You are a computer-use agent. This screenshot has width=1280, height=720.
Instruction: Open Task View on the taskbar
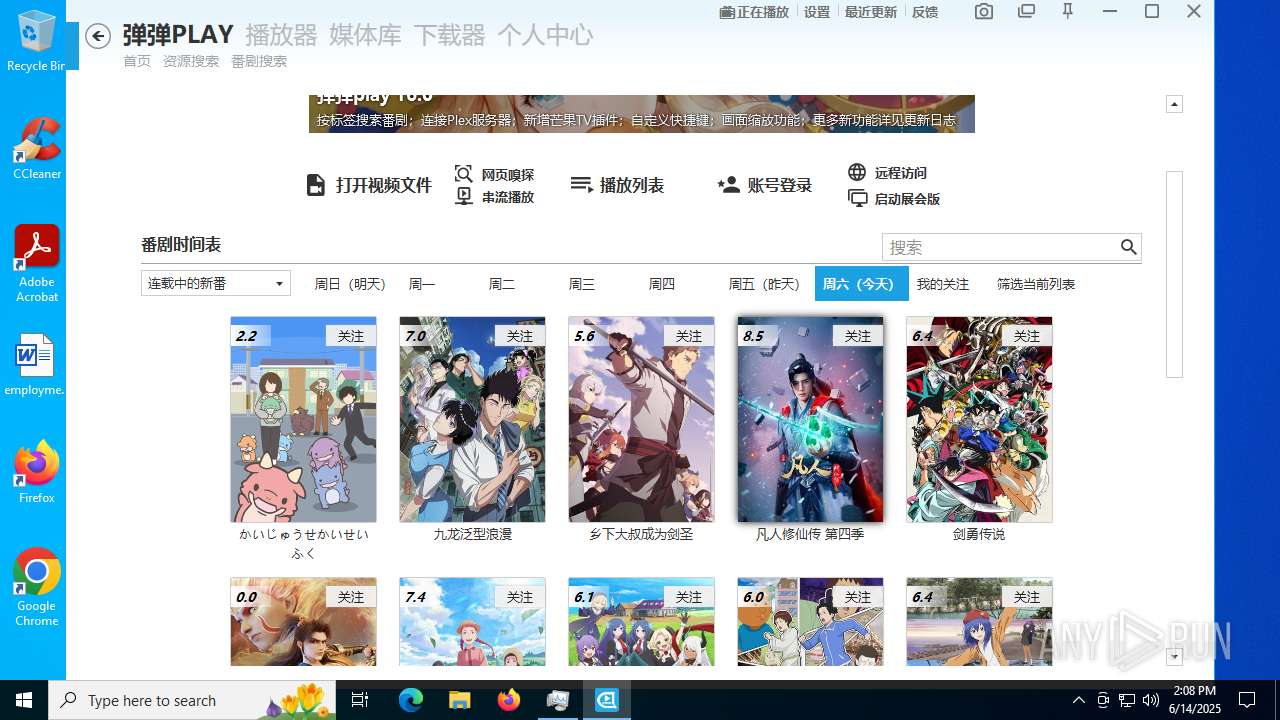[x=360, y=700]
